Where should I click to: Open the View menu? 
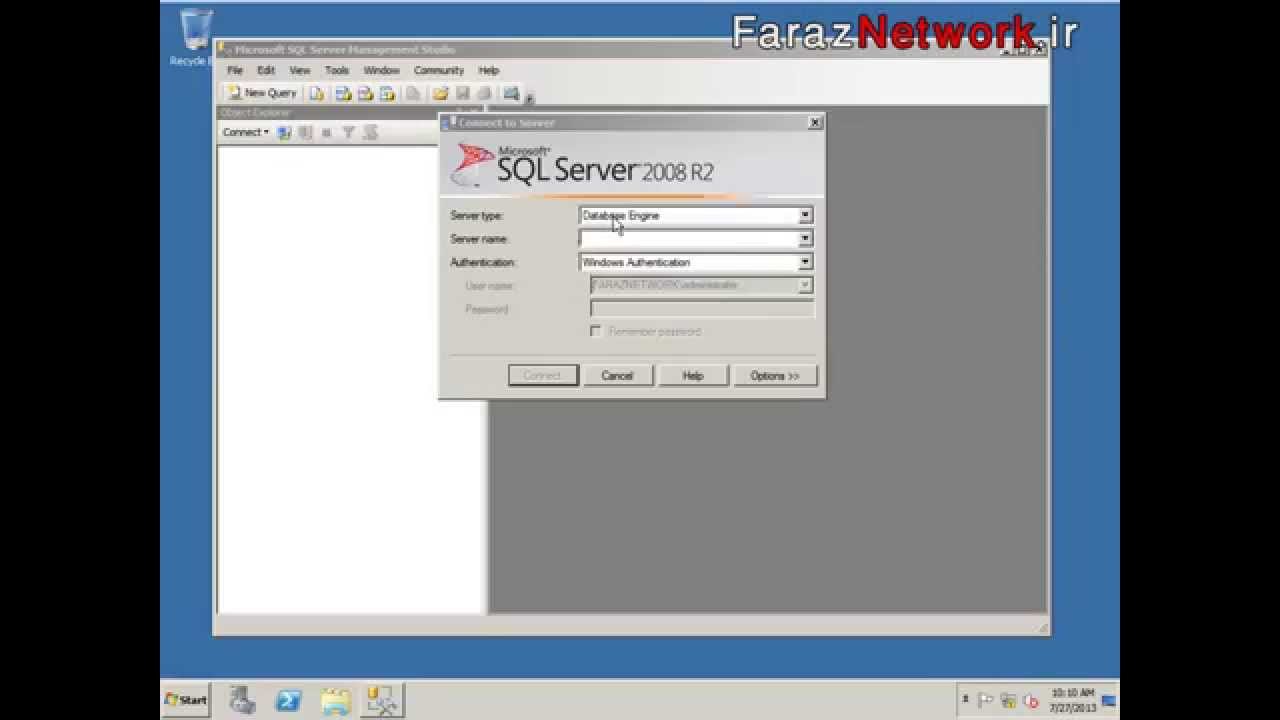pyautogui.click(x=300, y=71)
